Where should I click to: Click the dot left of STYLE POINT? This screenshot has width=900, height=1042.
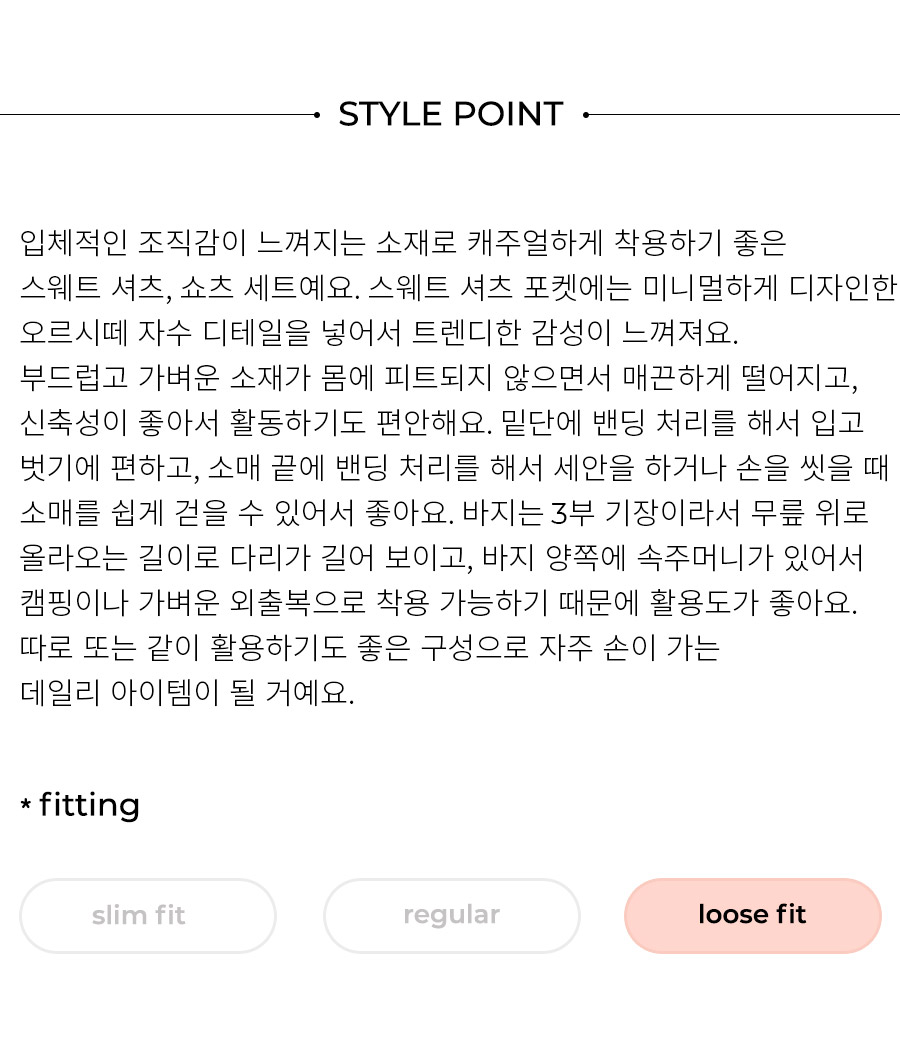(317, 115)
